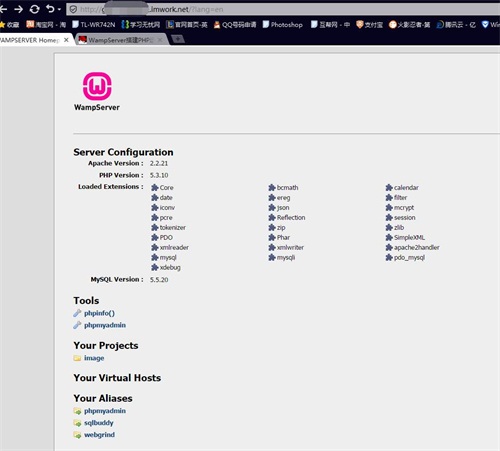Screen dimensions: 500x451
Task: Open the phpinfo() tool link
Action: (x=99, y=313)
